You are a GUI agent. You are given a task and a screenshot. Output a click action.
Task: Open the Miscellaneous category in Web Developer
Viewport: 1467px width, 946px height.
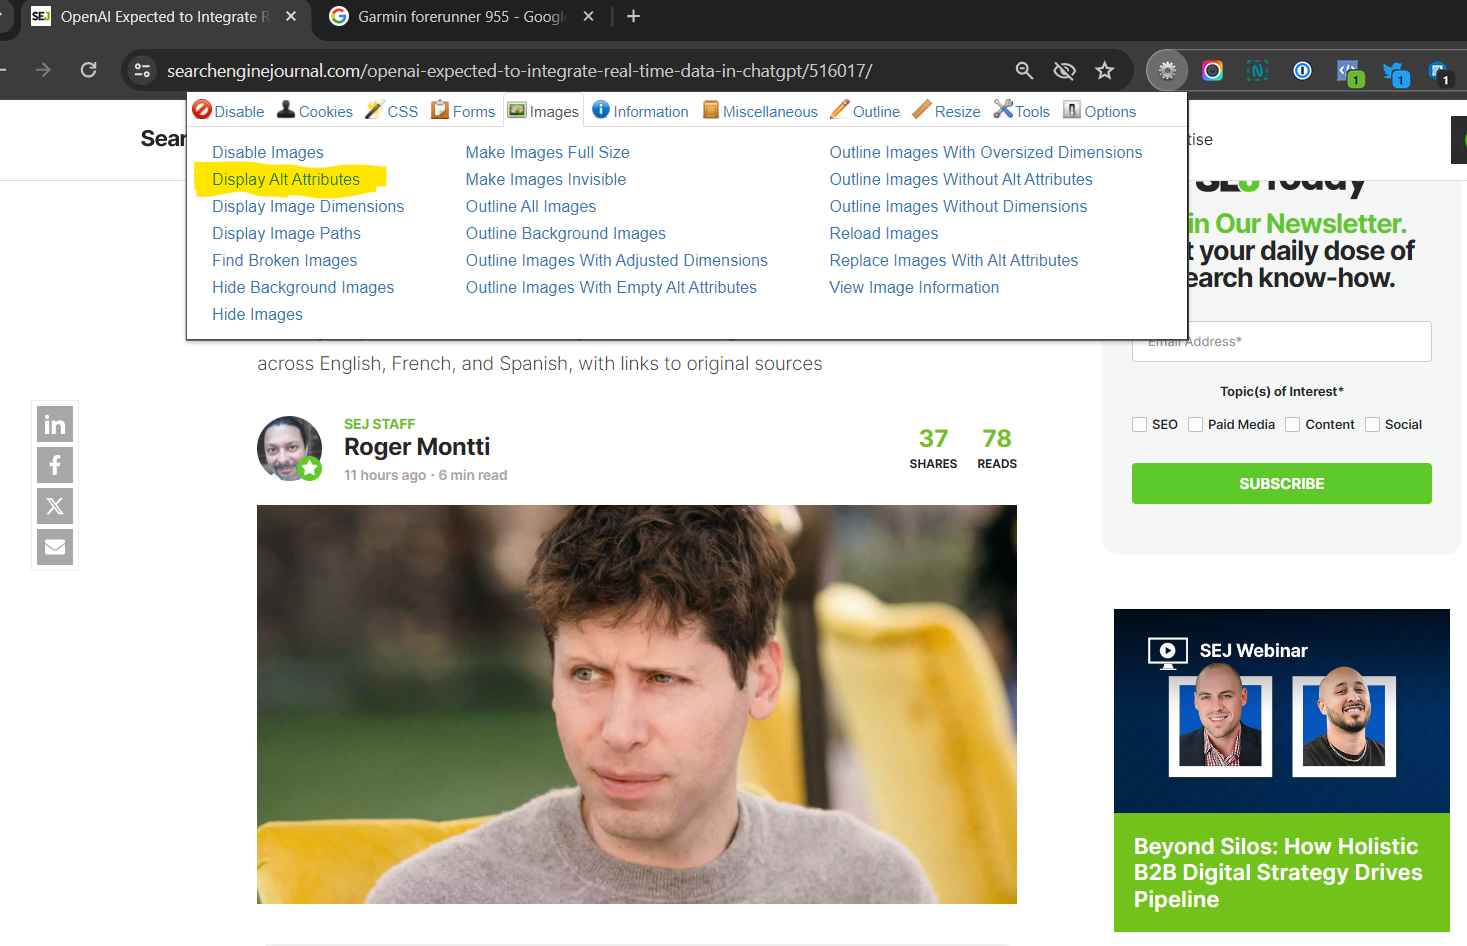click(x=759, y=110)
